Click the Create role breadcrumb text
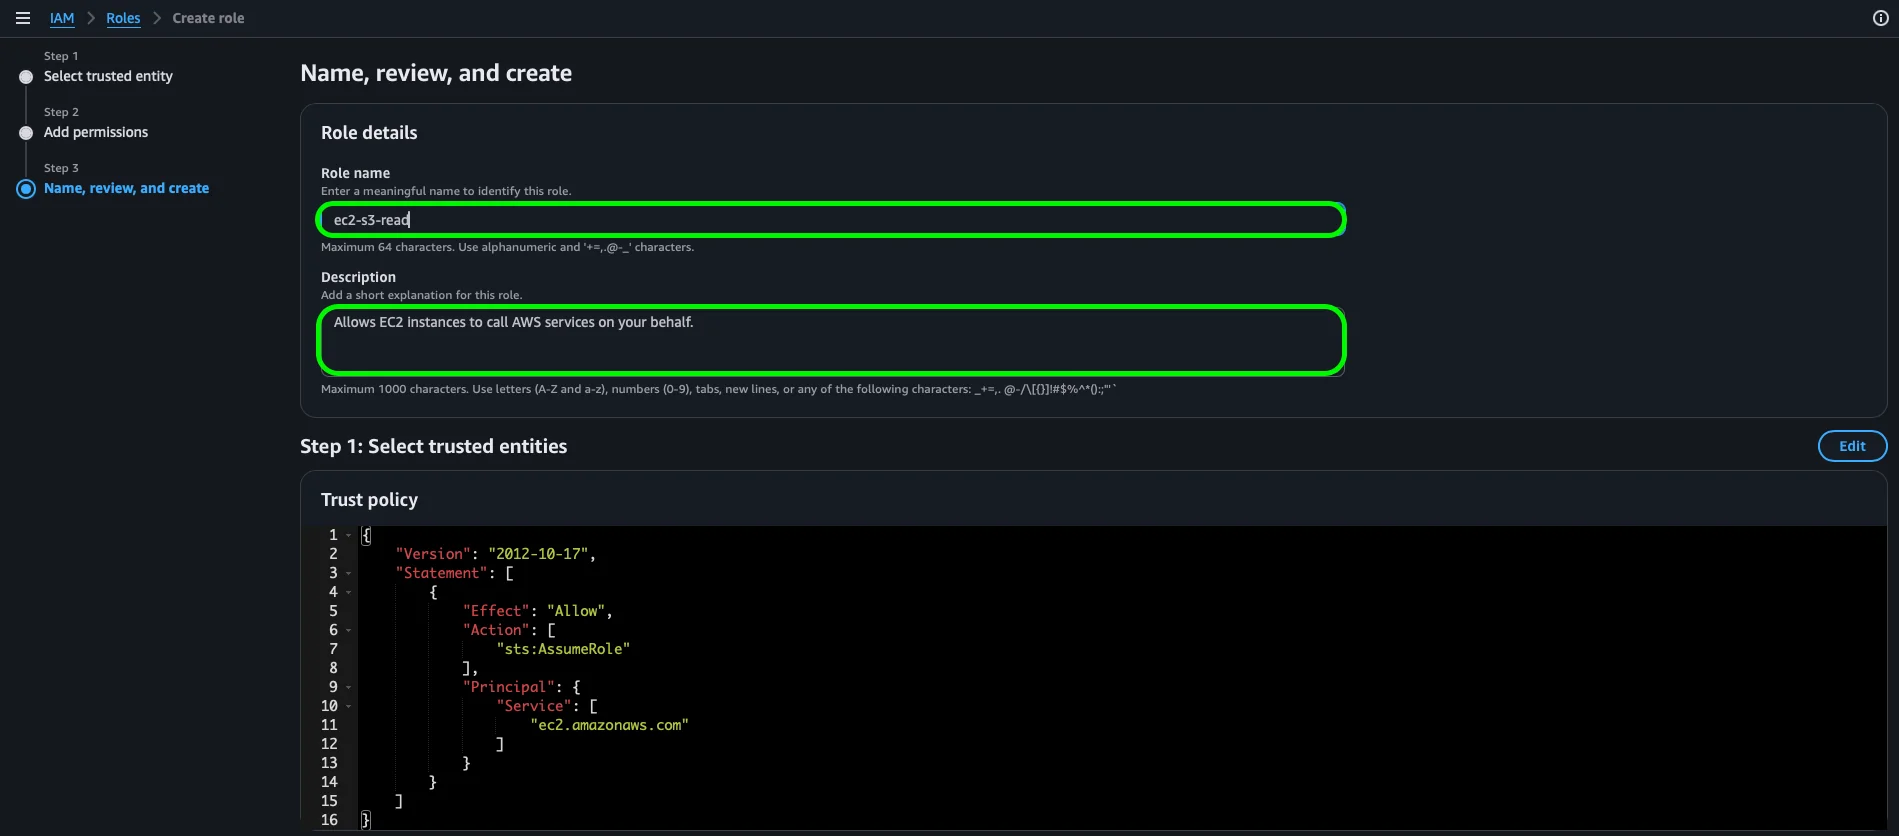Screen dimensions: 1899x836 pyautogui.click(x=208, y=18)
